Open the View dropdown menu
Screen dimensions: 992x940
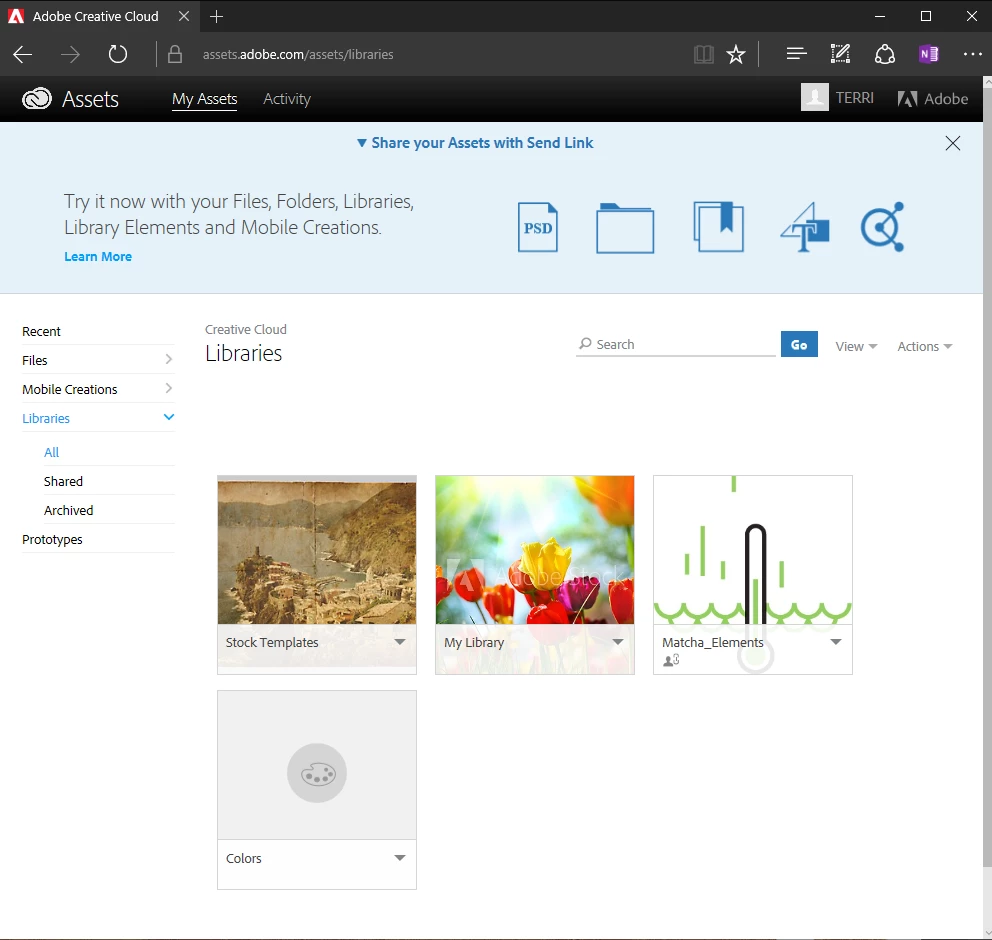(856, 346)
